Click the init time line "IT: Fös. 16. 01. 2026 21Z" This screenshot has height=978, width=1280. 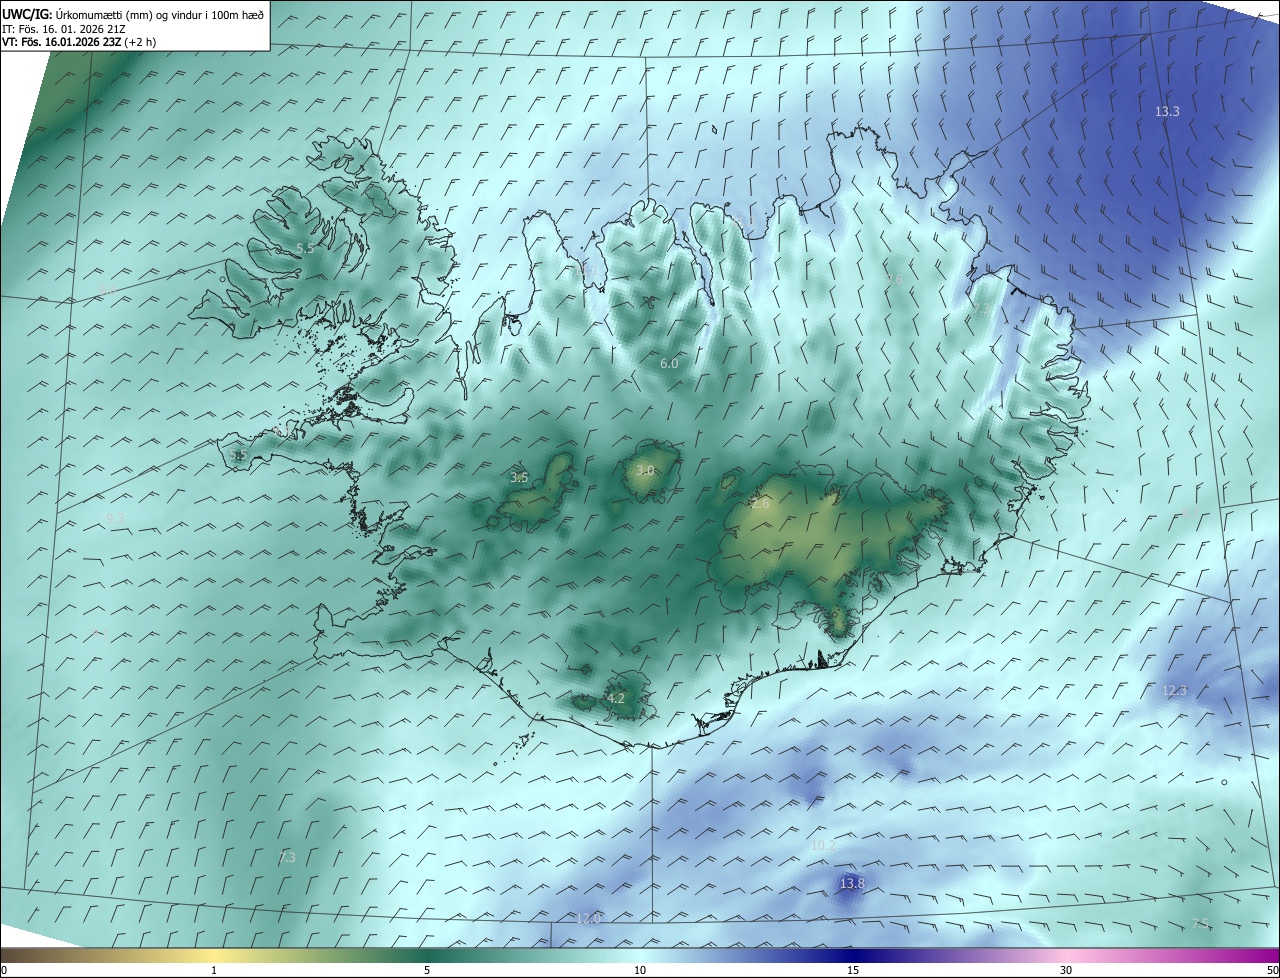point(63,28)
